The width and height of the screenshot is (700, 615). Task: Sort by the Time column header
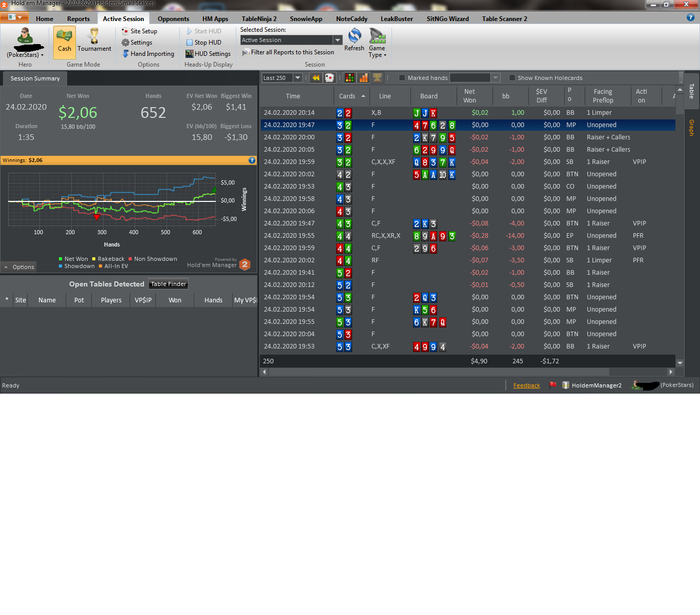(x=293, y=96)
